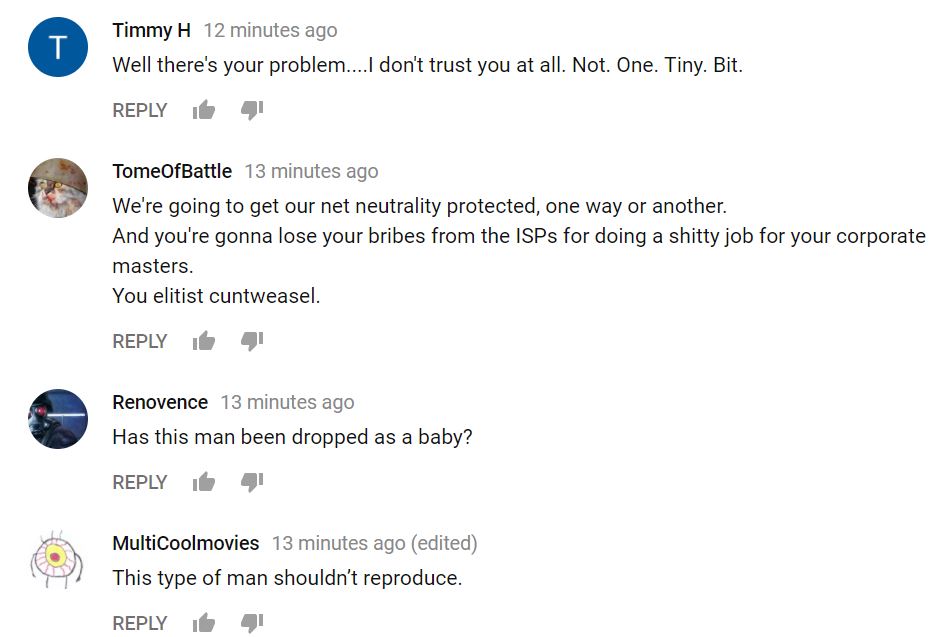Dislike MultiCoolmovies' comment

(x=252, y=623)
